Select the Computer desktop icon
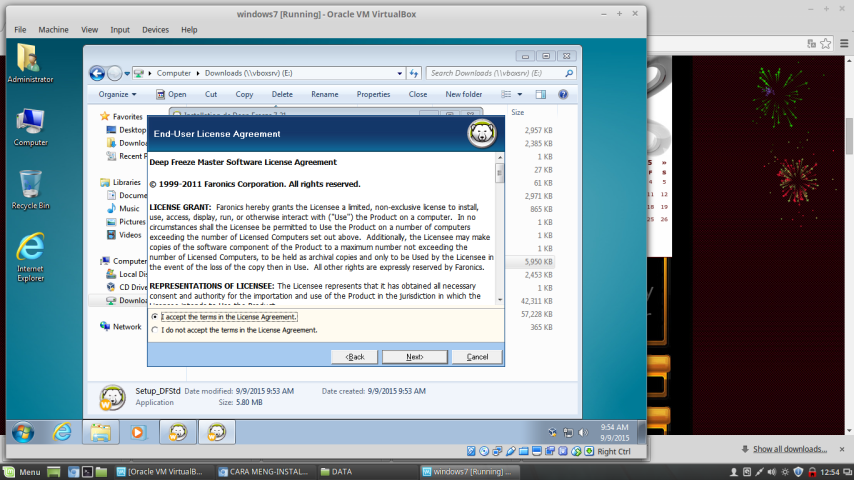 [30, 127]
